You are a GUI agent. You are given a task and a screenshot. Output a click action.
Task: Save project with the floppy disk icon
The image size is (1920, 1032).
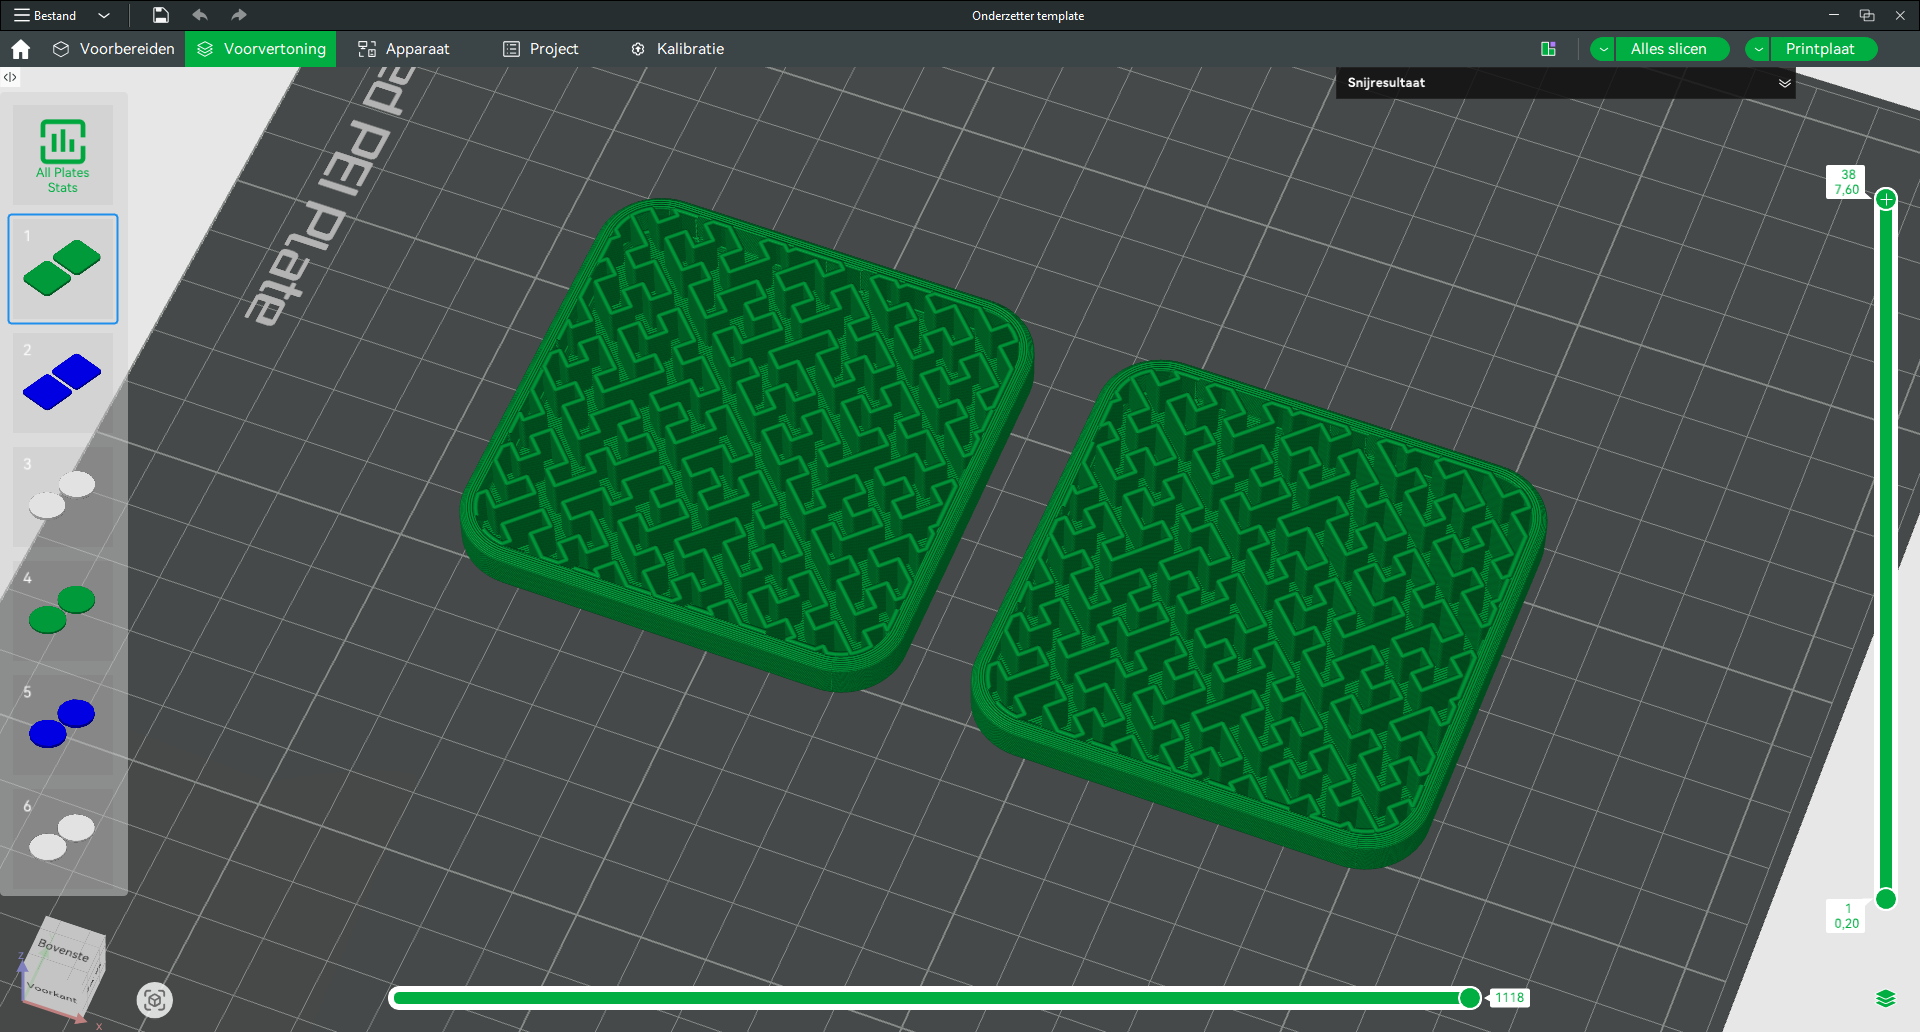tap(161, 15)
